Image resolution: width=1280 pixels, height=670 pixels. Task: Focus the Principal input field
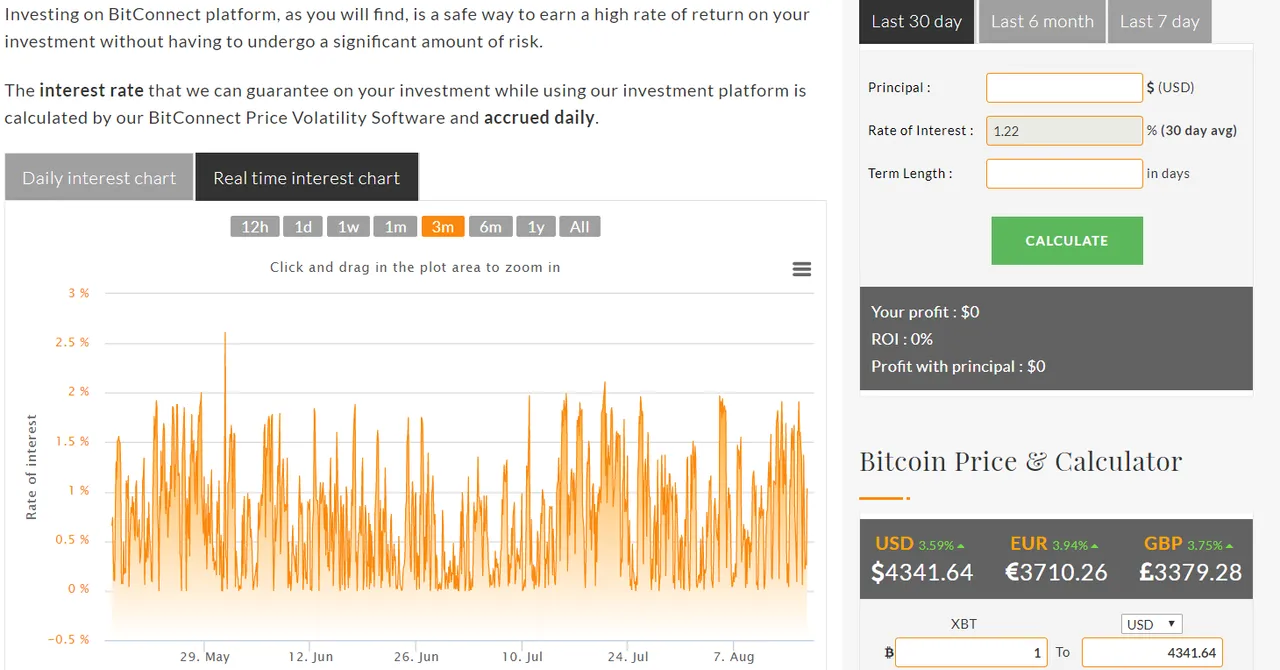pyautogui.click(x=1064, y=88)
